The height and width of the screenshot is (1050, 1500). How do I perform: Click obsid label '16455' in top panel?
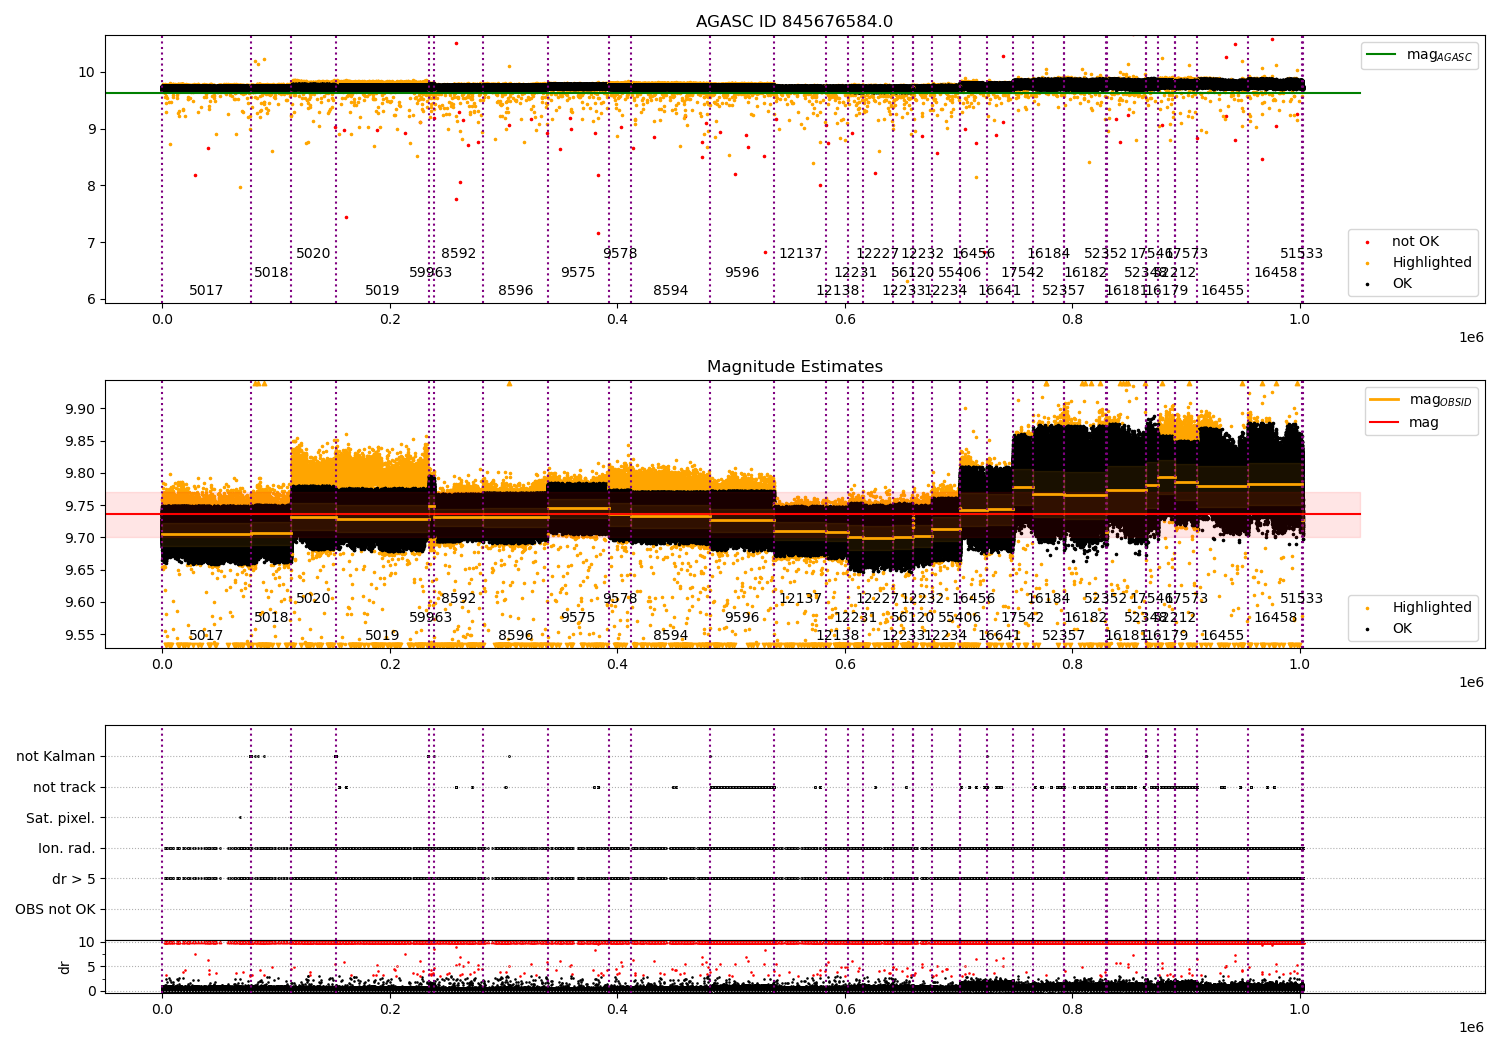(x=1223, y=291)
